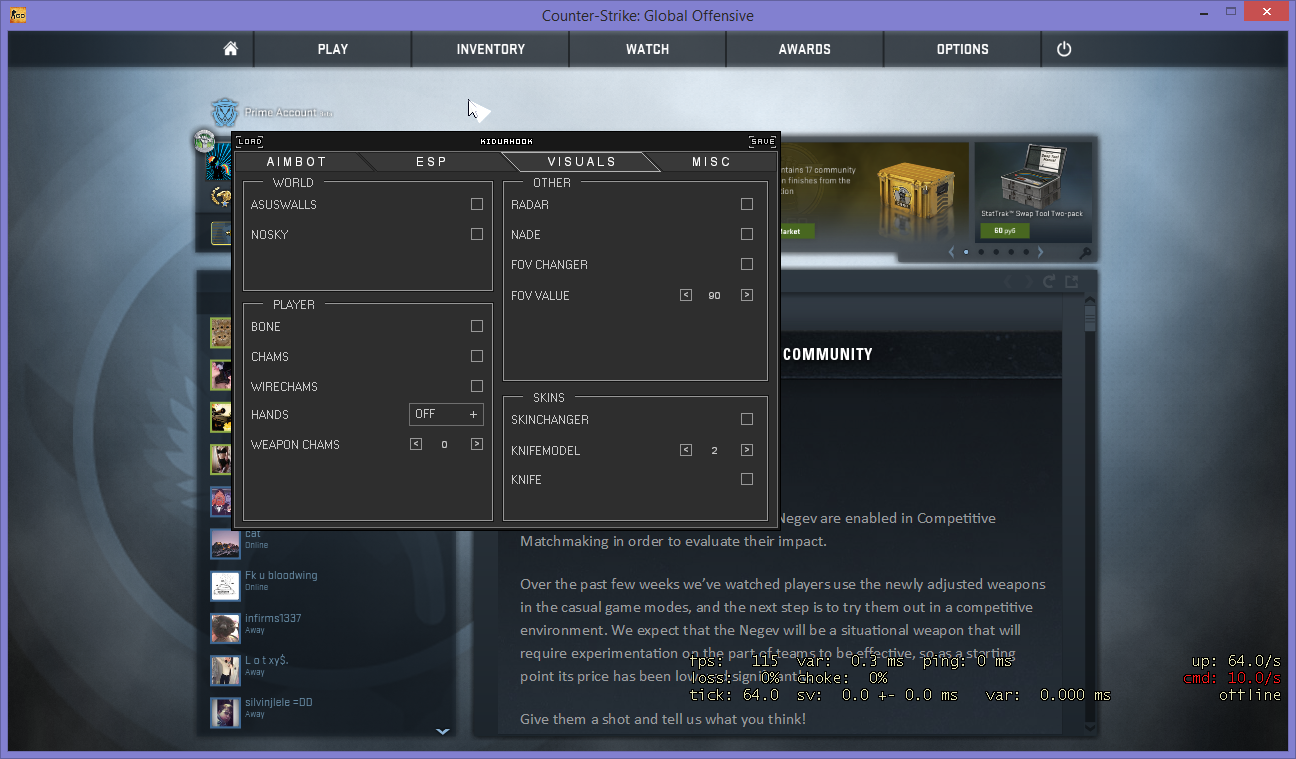Increase WEAPON CHAMS value
Viewport: 1296px width, 759px height.
pyautogui.click(x=477, y=444)
